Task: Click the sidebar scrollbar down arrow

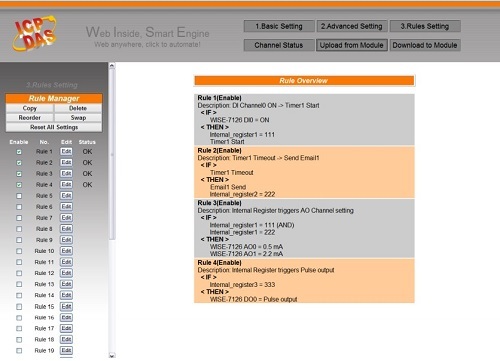Action: [x=112, y=356]
